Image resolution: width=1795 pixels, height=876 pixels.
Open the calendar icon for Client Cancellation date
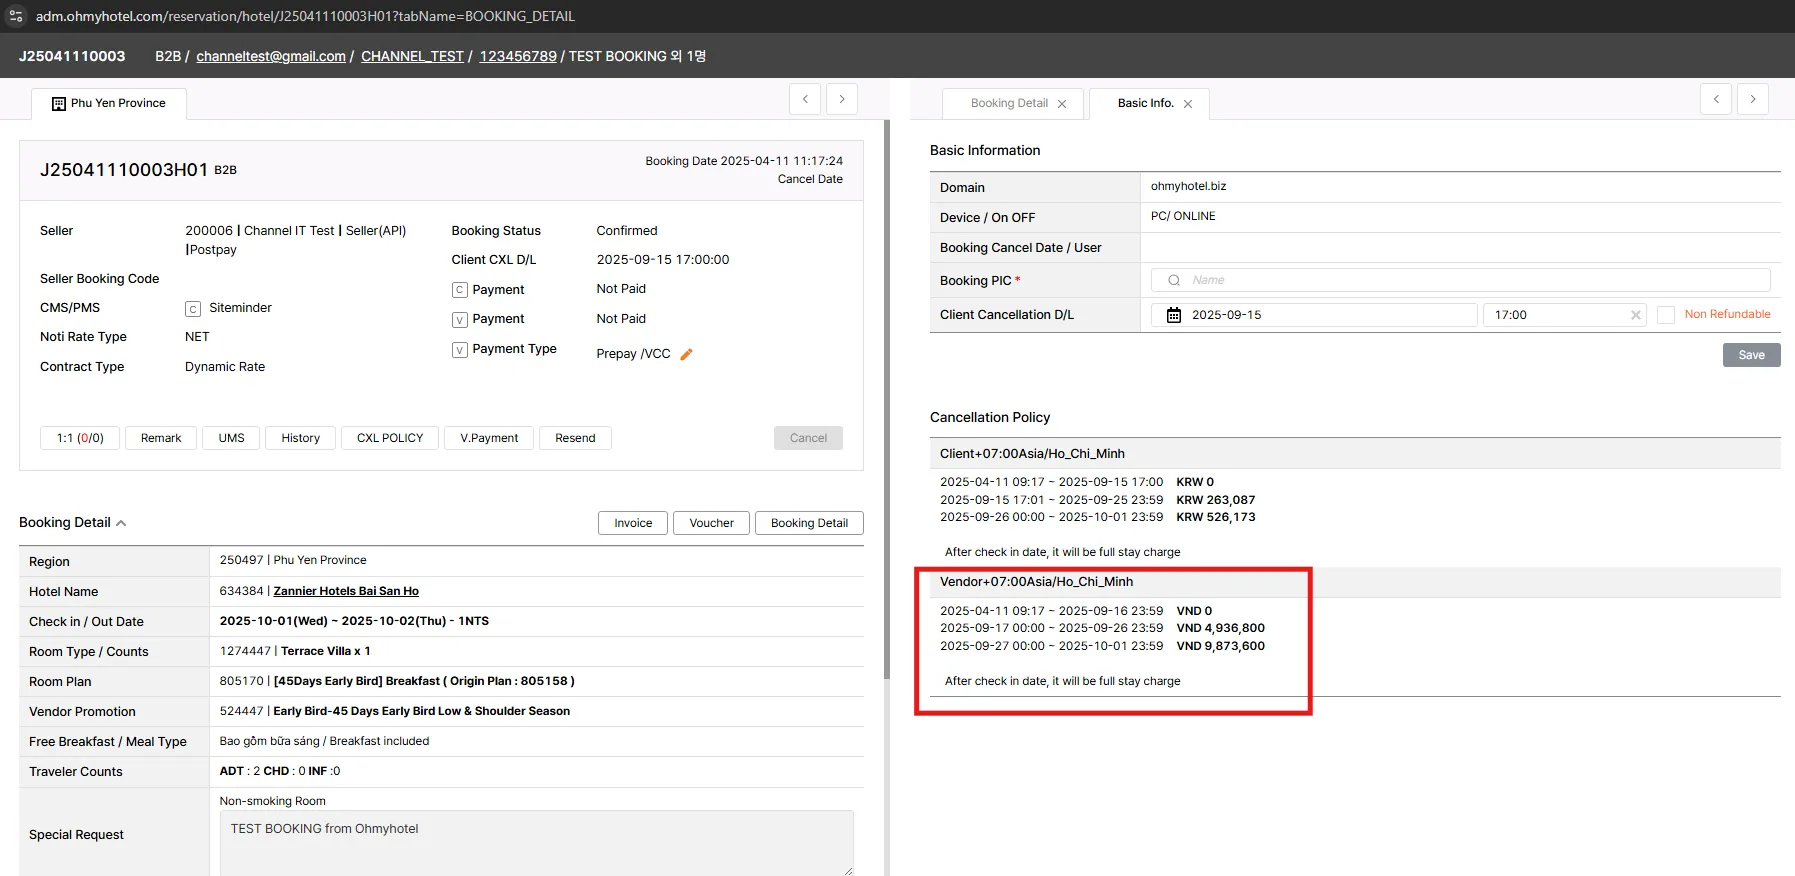click(1173, 315)
